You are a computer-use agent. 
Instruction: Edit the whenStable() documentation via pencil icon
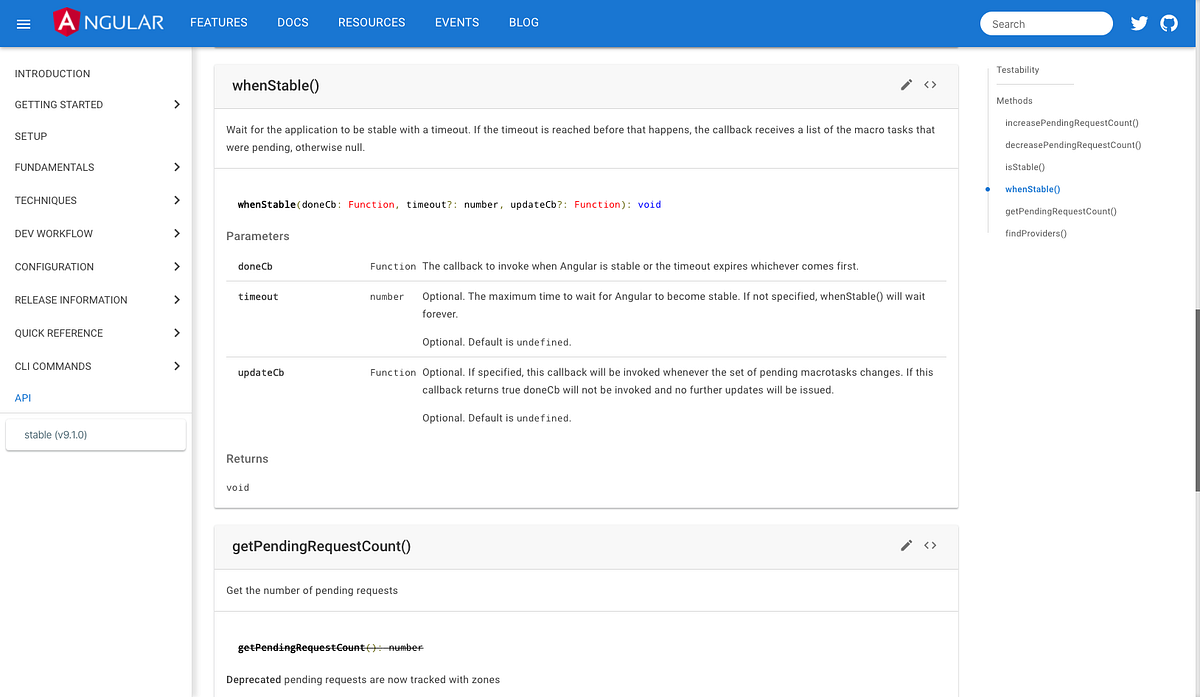(906, 85)
